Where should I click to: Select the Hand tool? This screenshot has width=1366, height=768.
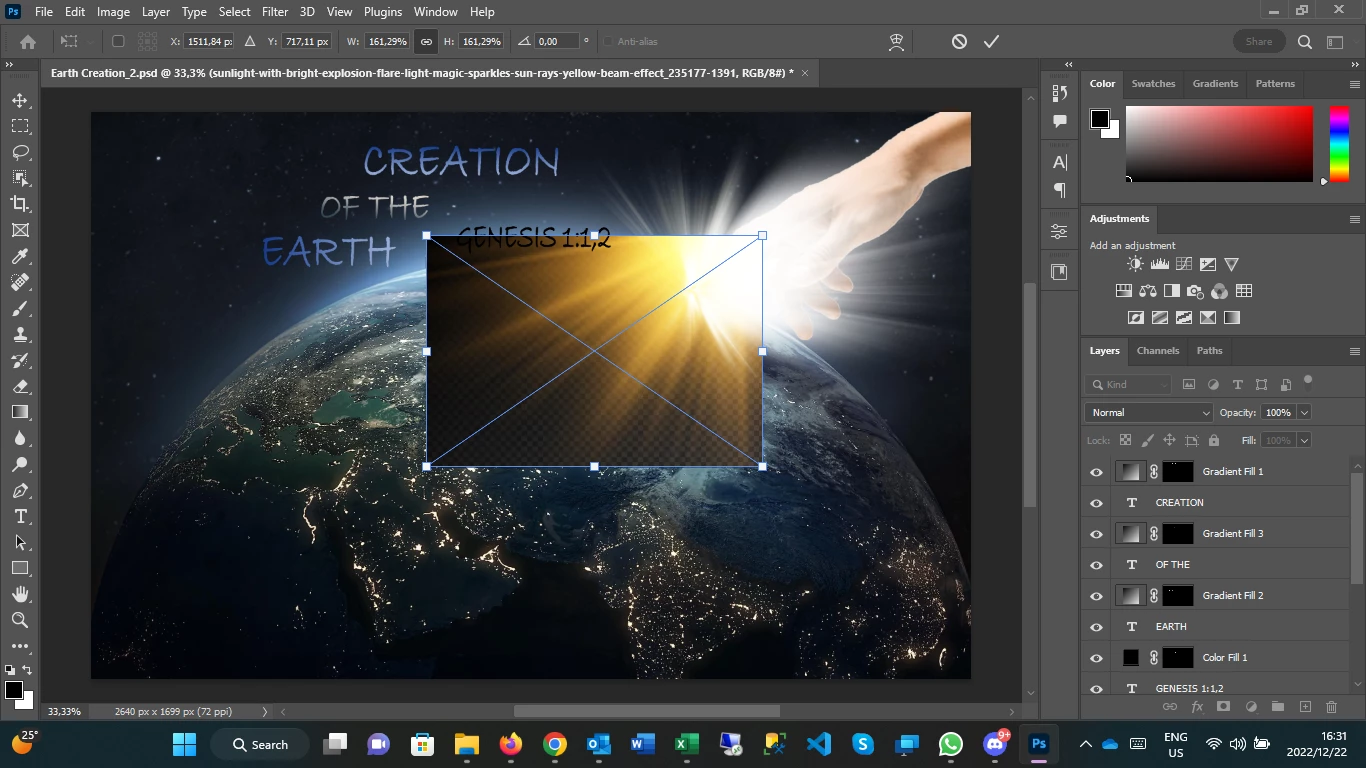tap(20, 594)
